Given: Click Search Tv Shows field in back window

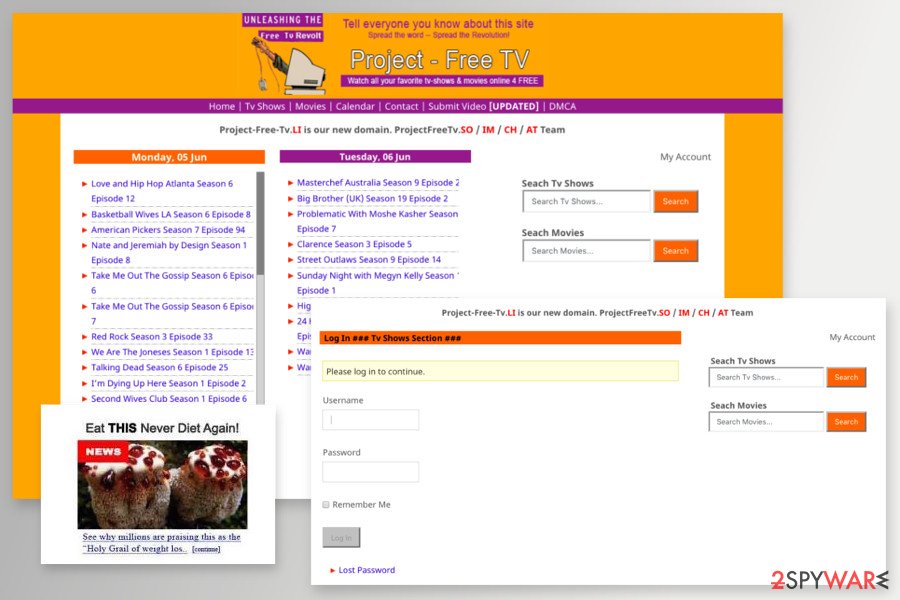Looking at the screenshot, I should pos(587,202).
